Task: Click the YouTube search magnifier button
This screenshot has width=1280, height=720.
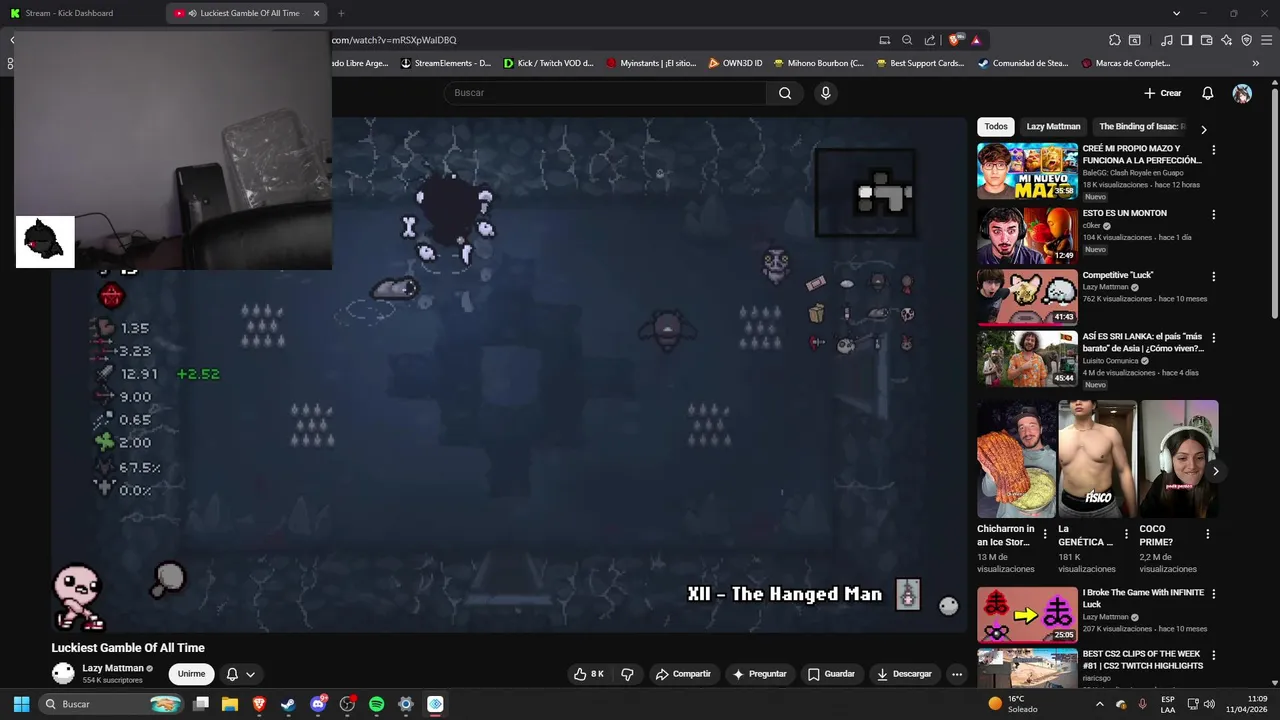Action: [785, 93]
